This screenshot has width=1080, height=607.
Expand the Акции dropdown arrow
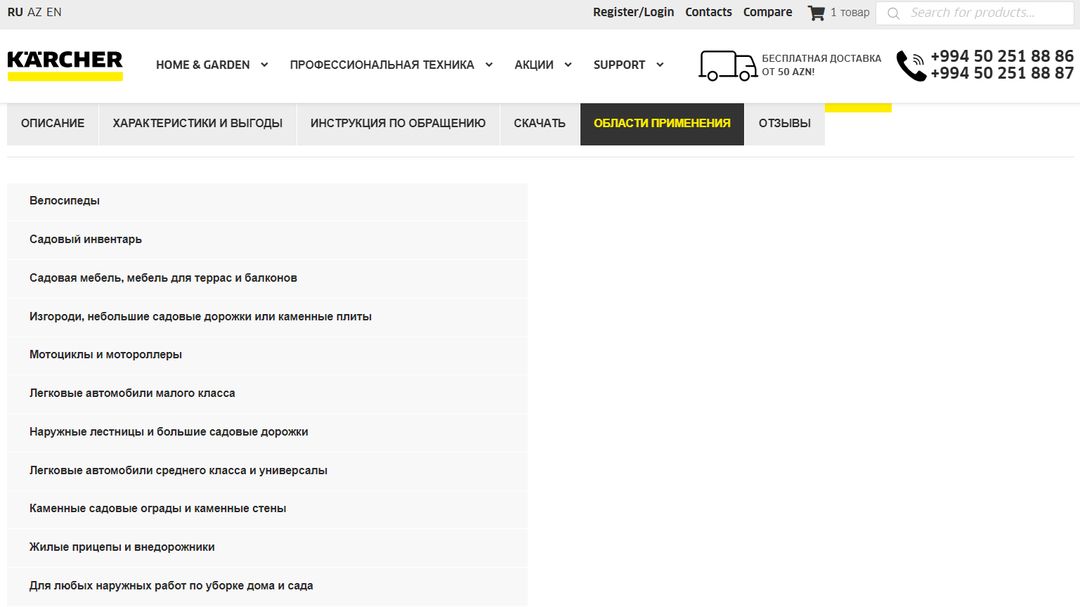pyautogui.click(x=568, y=65)
